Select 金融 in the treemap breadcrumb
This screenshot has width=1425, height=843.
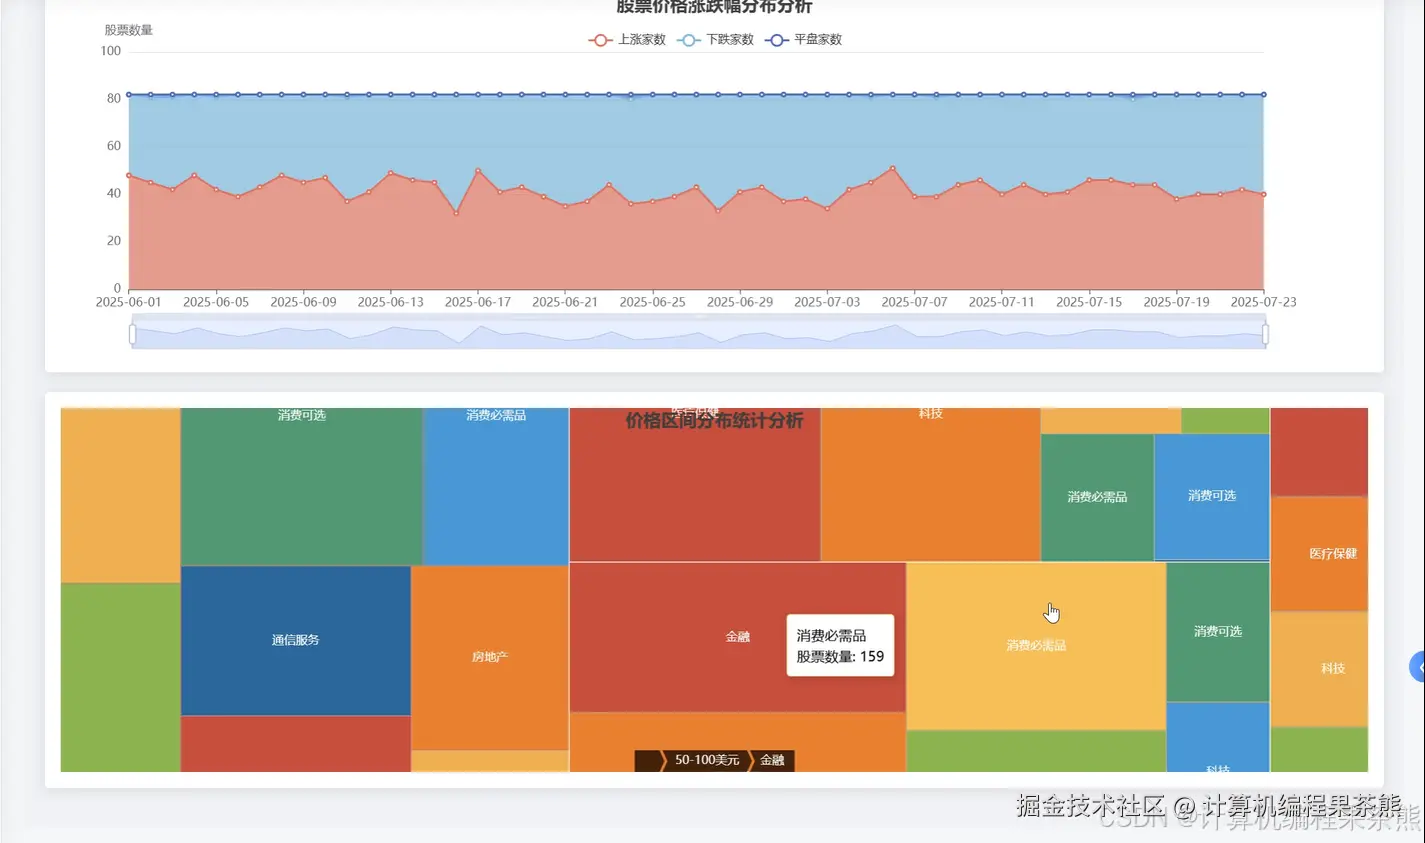pyautogui.click(x=772, y=760)
